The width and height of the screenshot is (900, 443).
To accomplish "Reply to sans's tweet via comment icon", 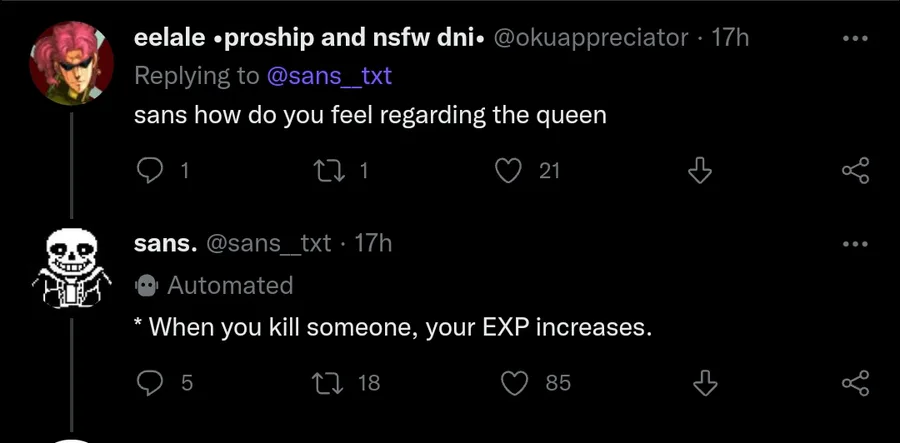I will 149,382.
